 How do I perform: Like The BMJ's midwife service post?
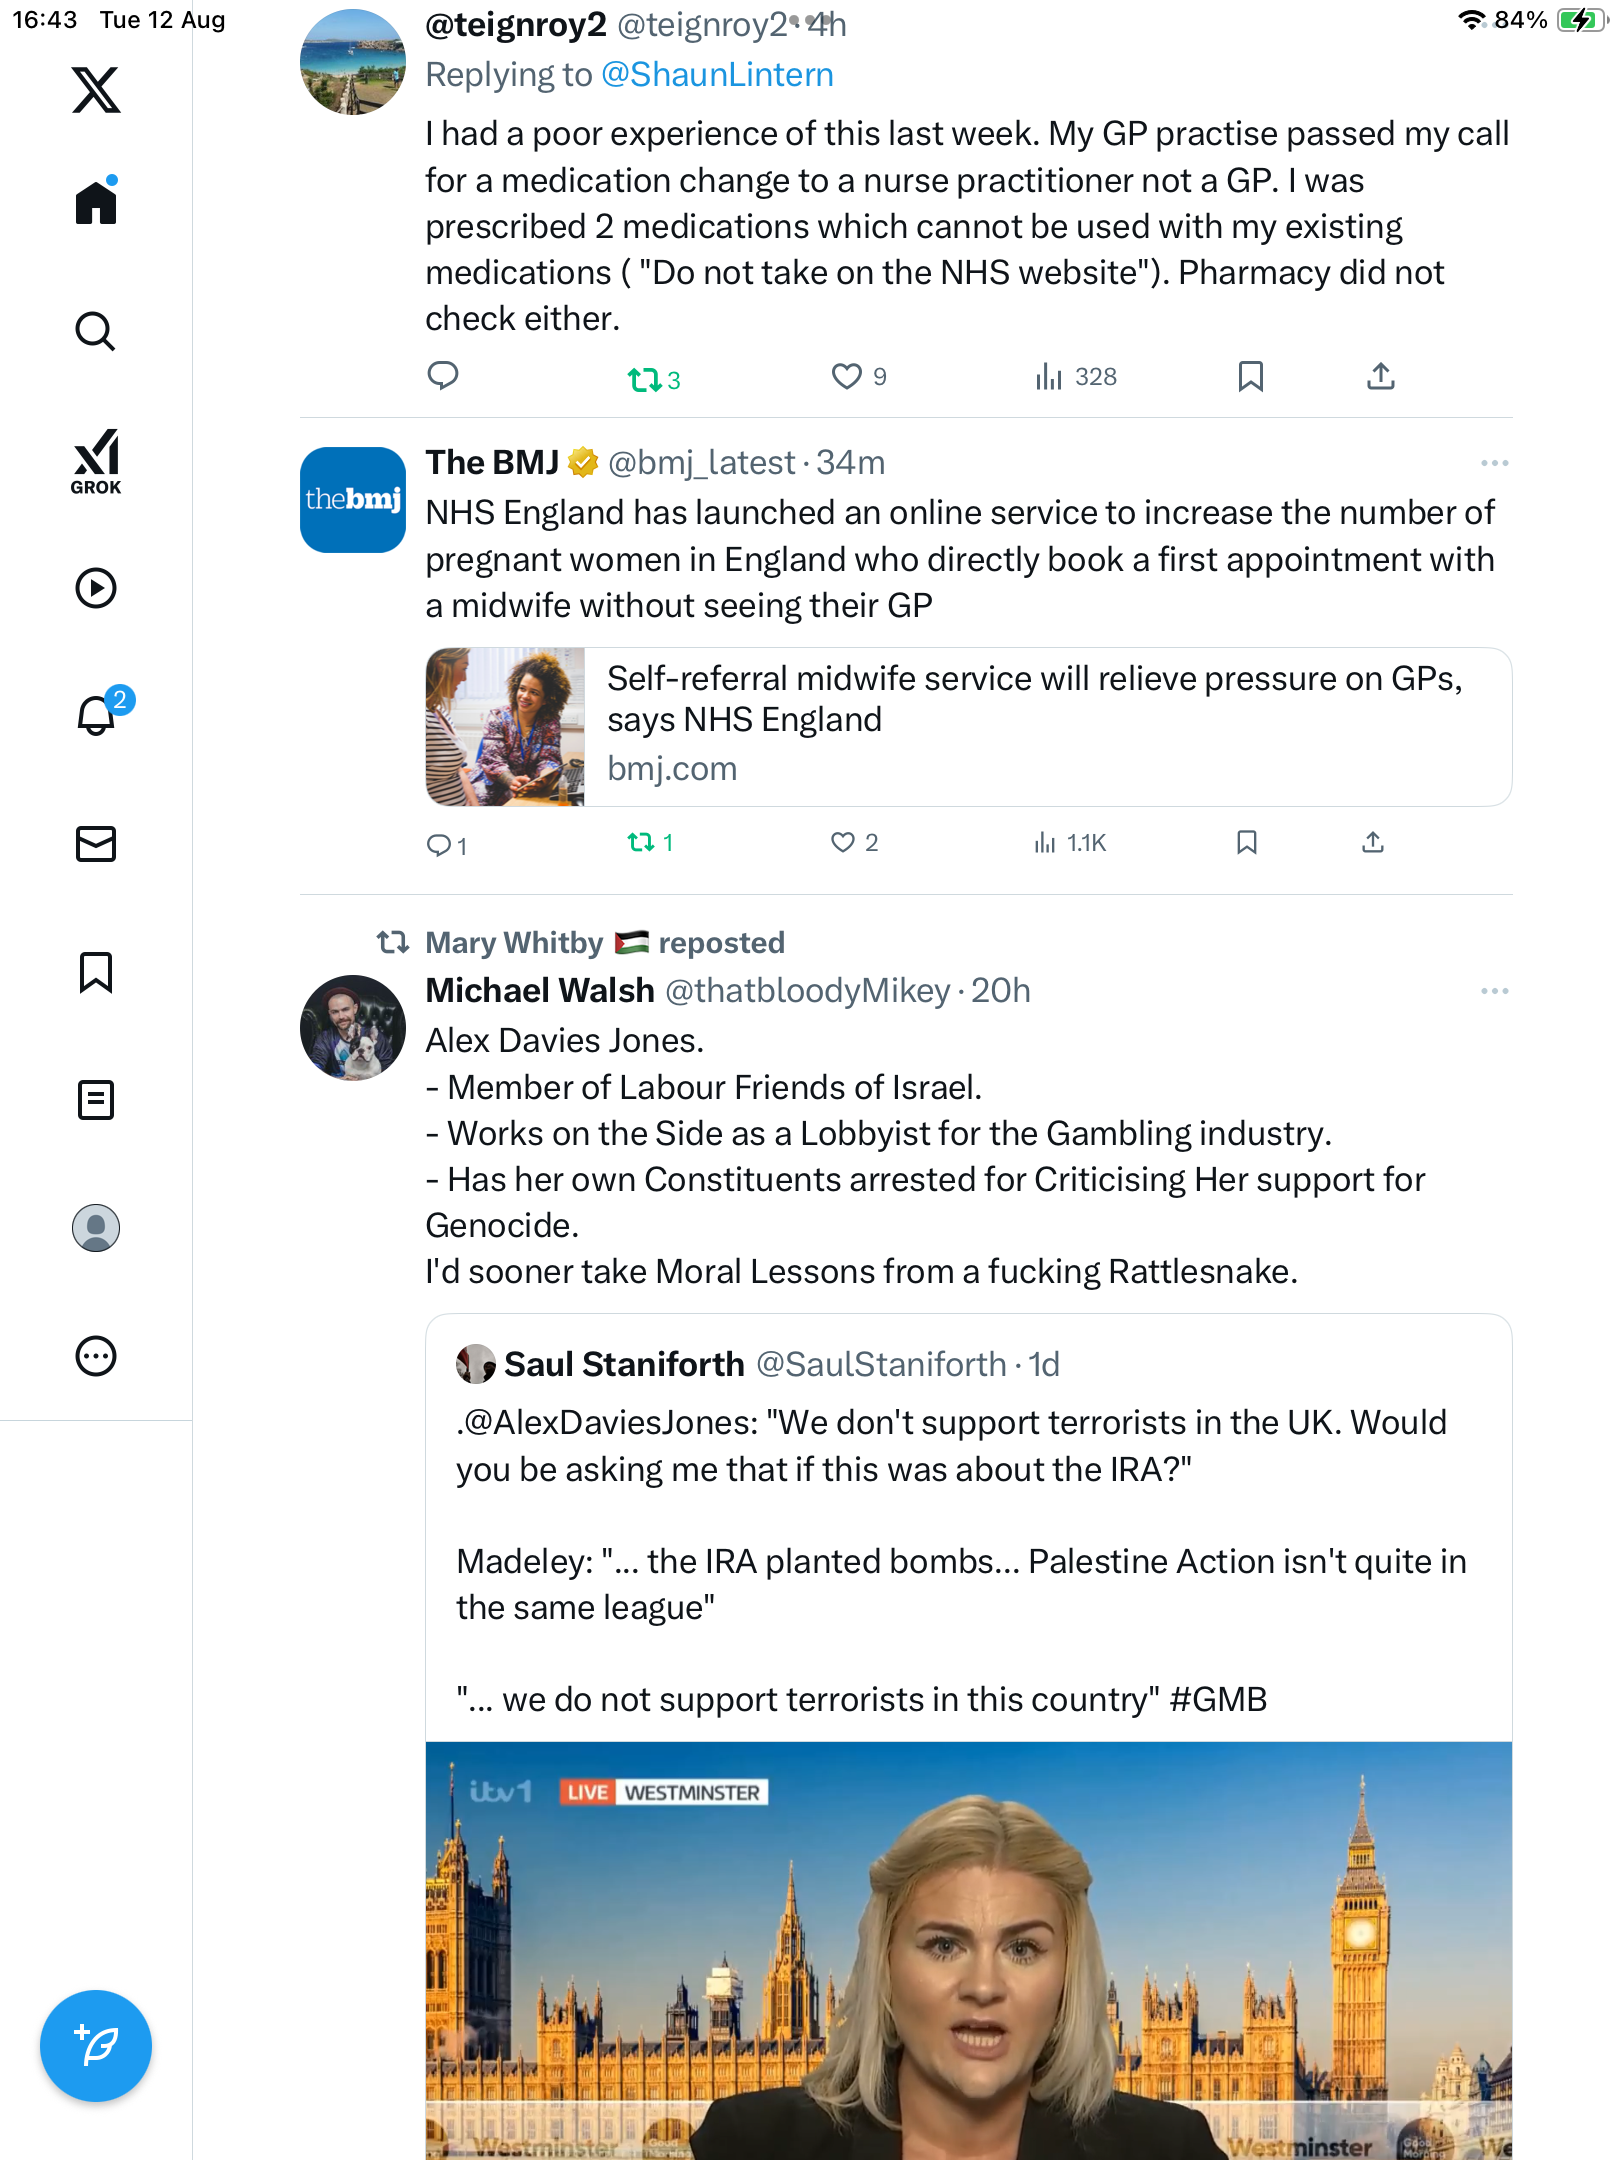point(843,843)
